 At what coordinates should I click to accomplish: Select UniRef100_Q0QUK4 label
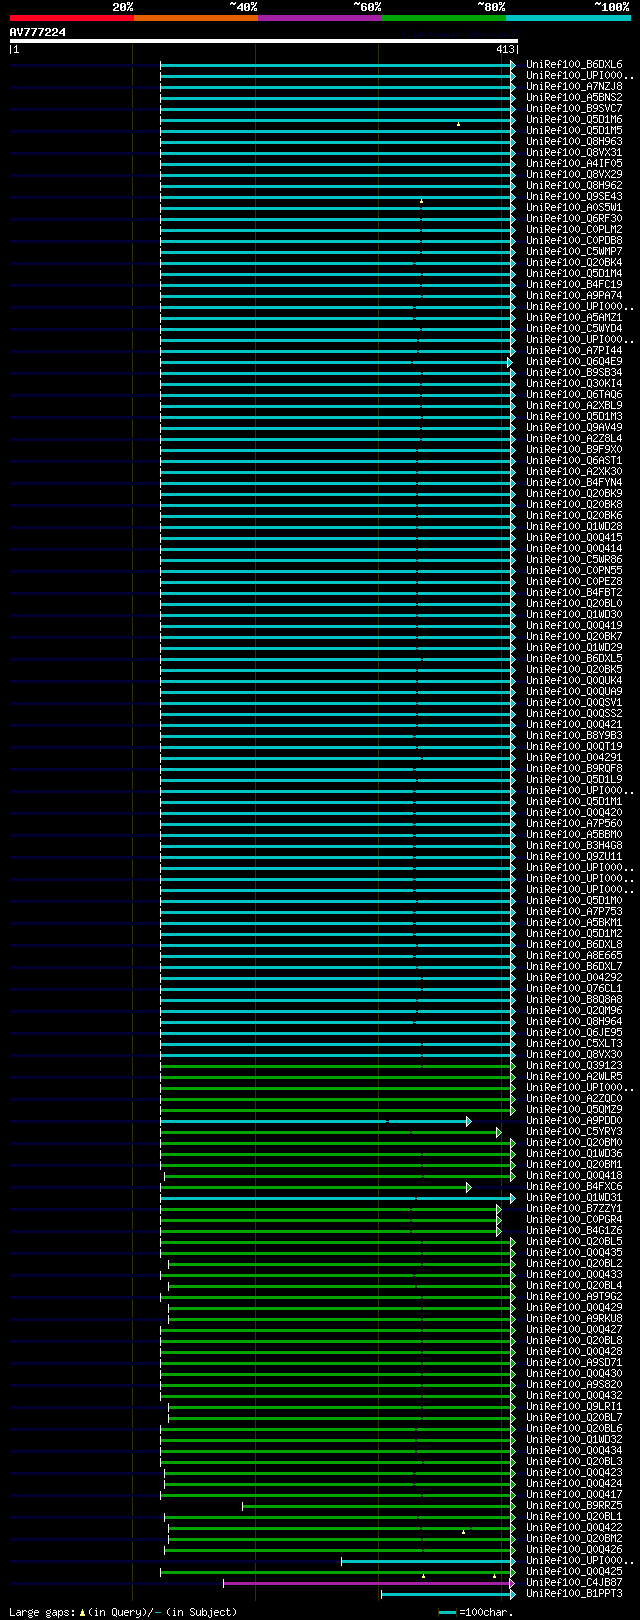(x=574, y=681)
